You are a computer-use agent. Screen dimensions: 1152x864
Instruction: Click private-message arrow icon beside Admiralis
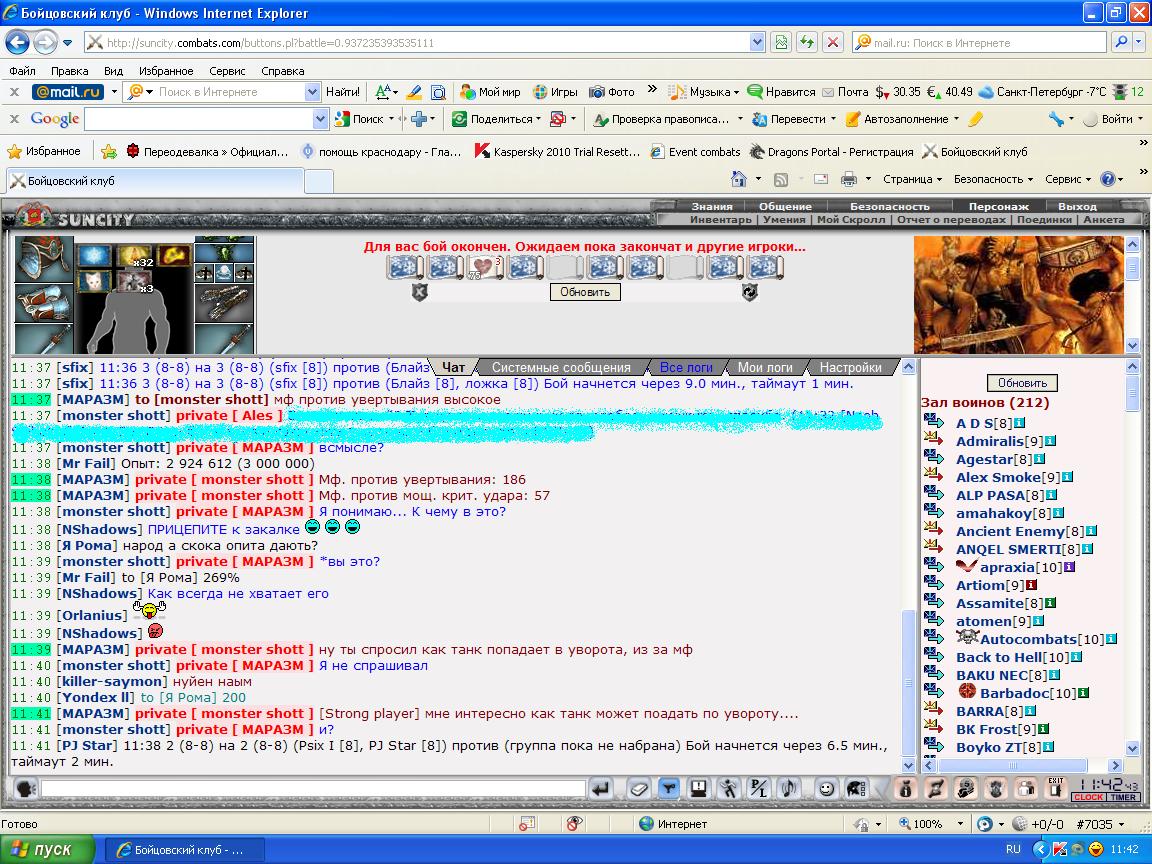click(x=934, y=439)
